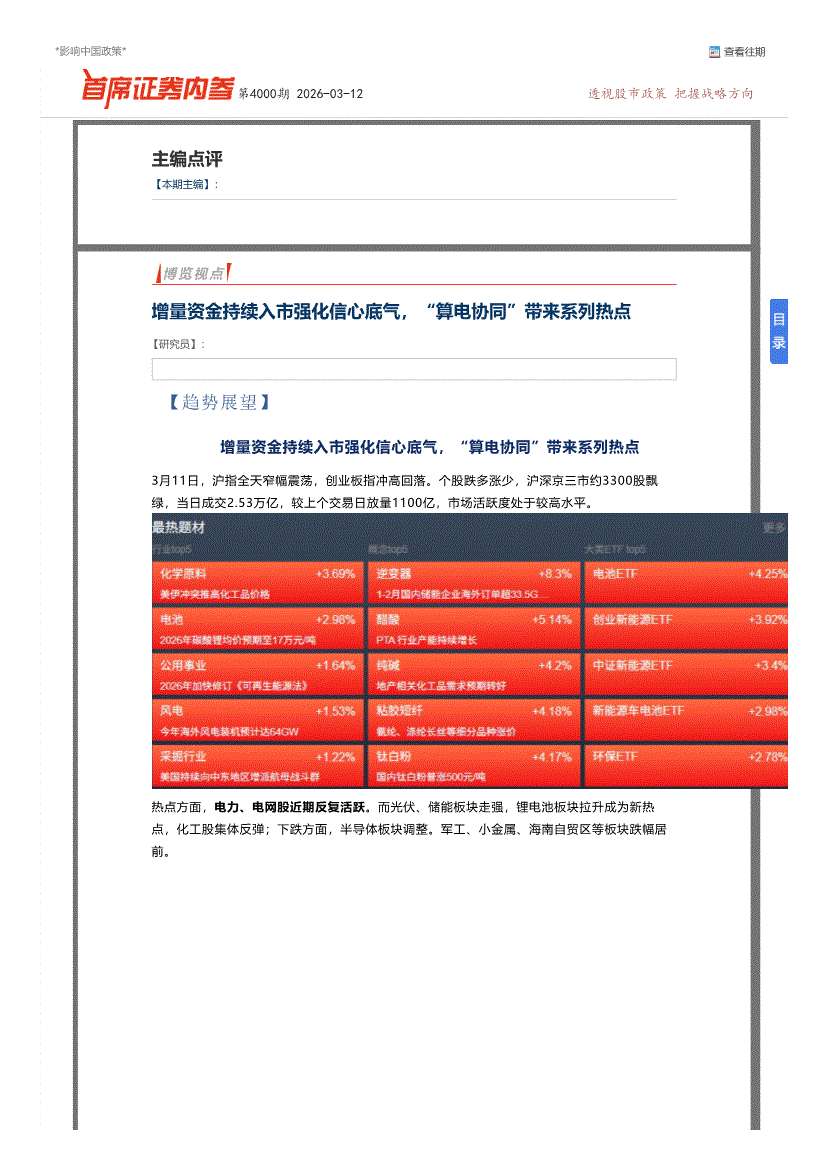Click the 化学原料 sector tile
The height and width of the screenshot is (1169, 826).
tap(257, 583)
